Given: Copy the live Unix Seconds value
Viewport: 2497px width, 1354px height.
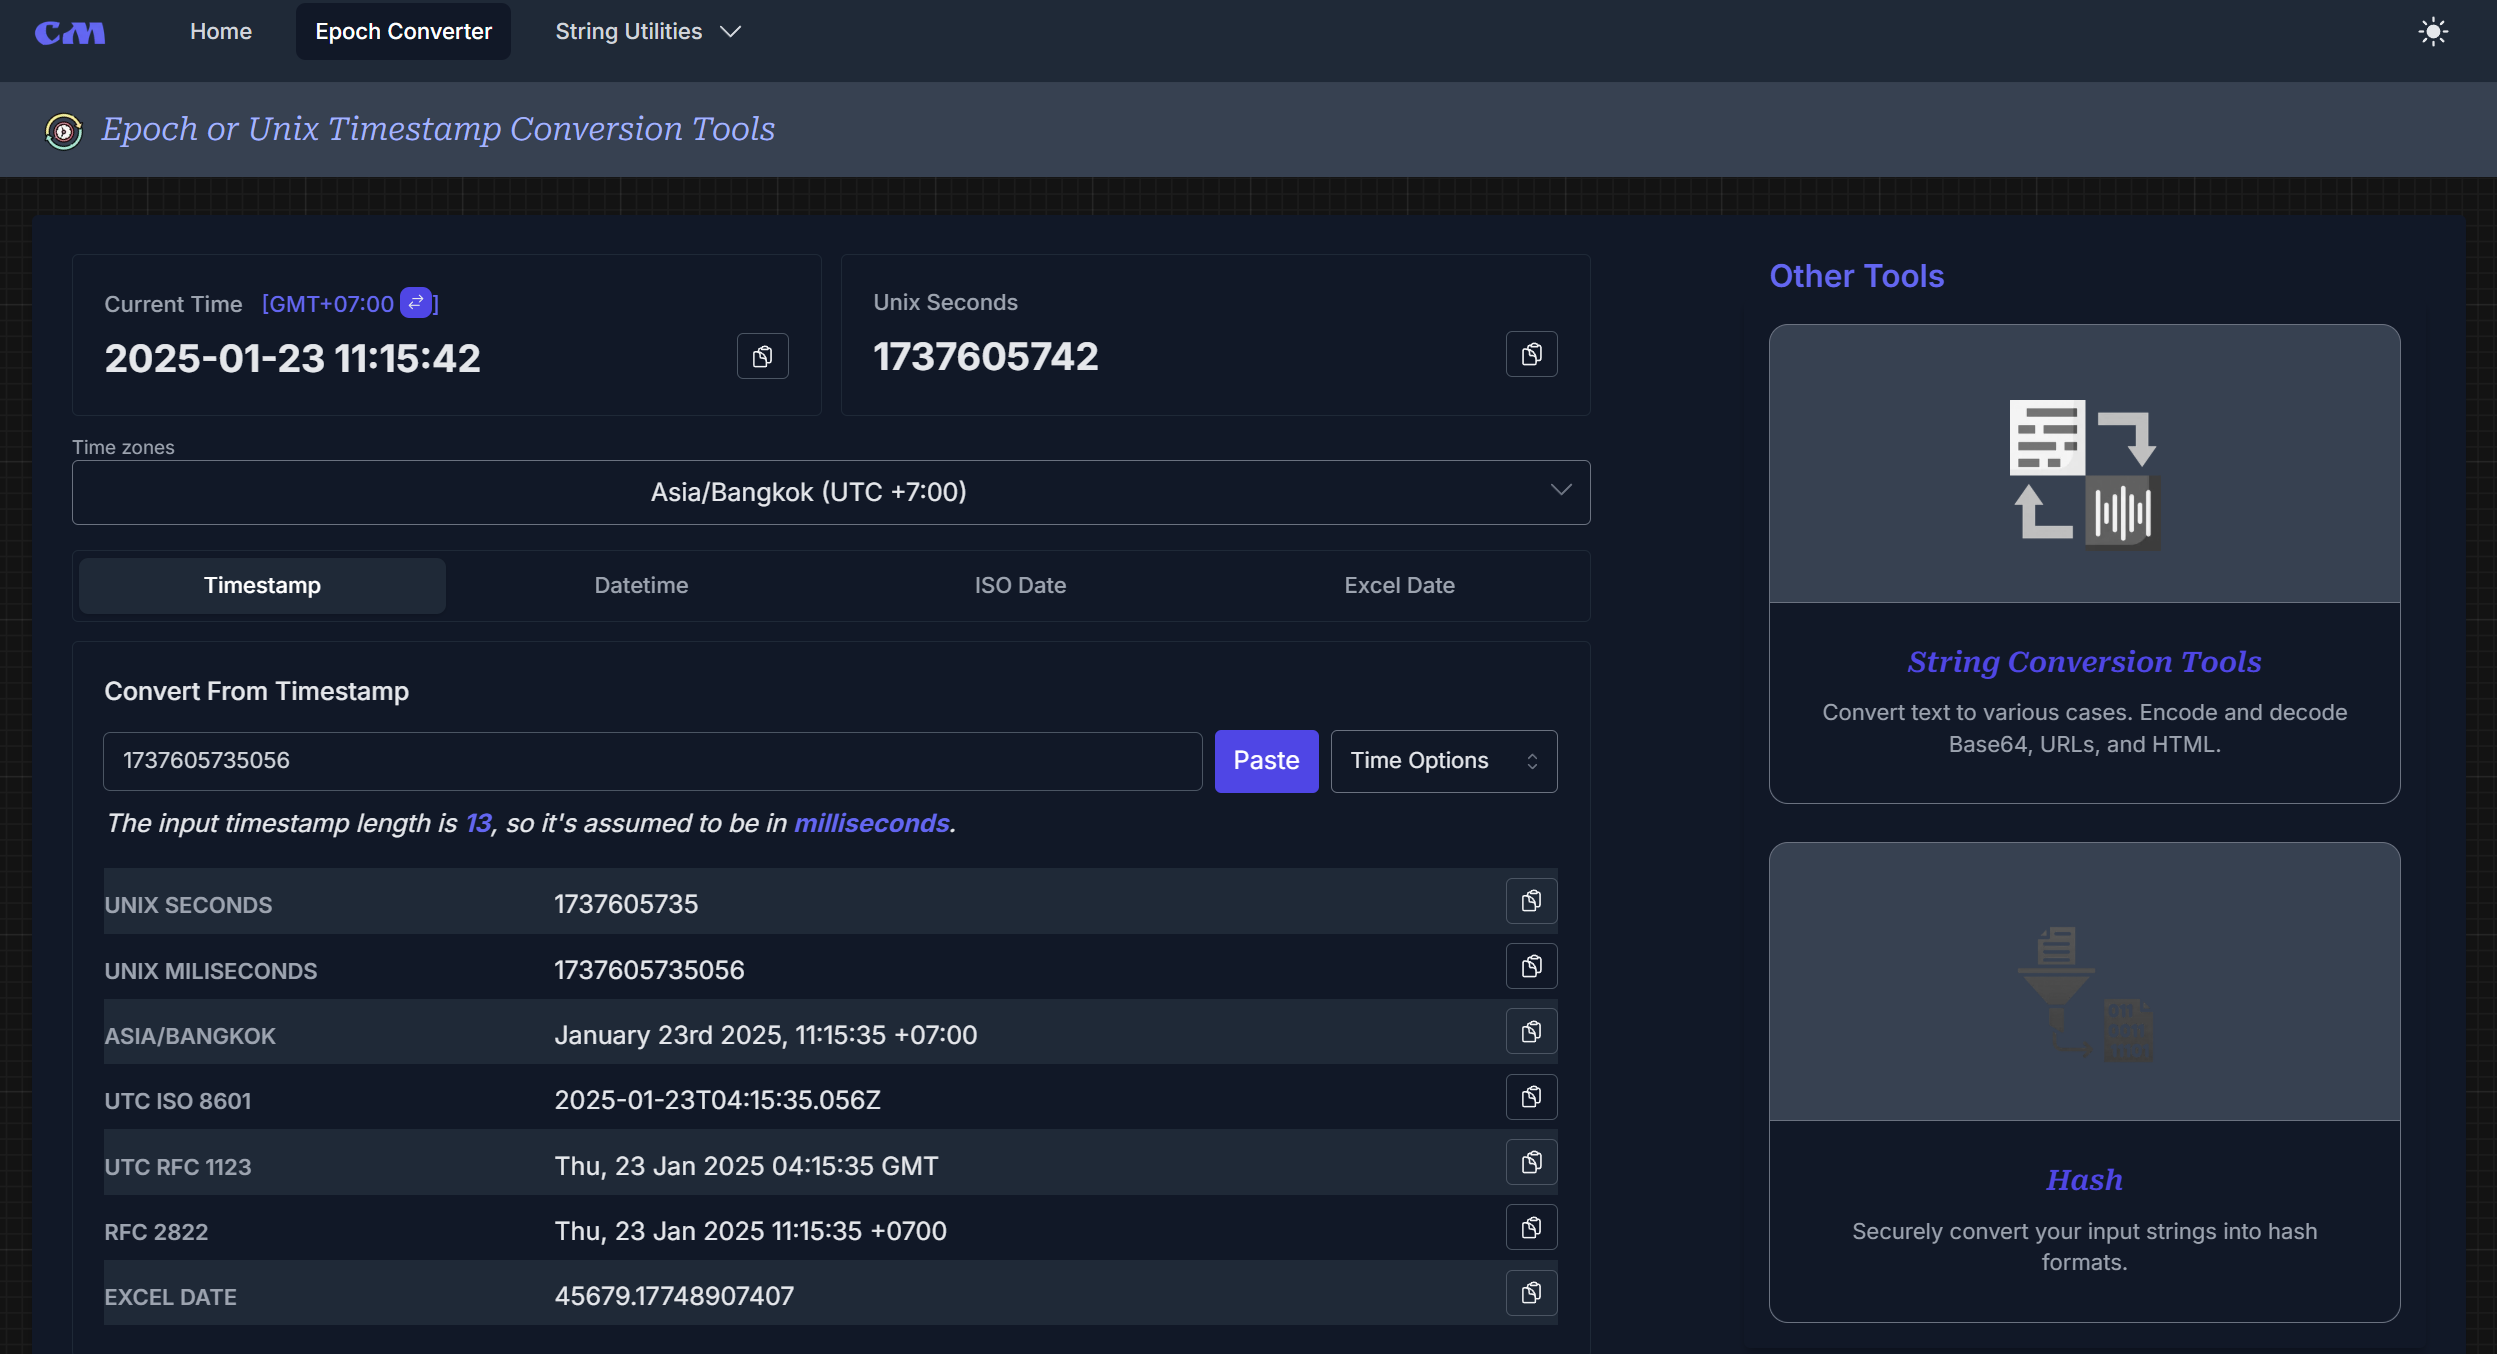Looking at the screenshot, I should tap(1531, 354).
